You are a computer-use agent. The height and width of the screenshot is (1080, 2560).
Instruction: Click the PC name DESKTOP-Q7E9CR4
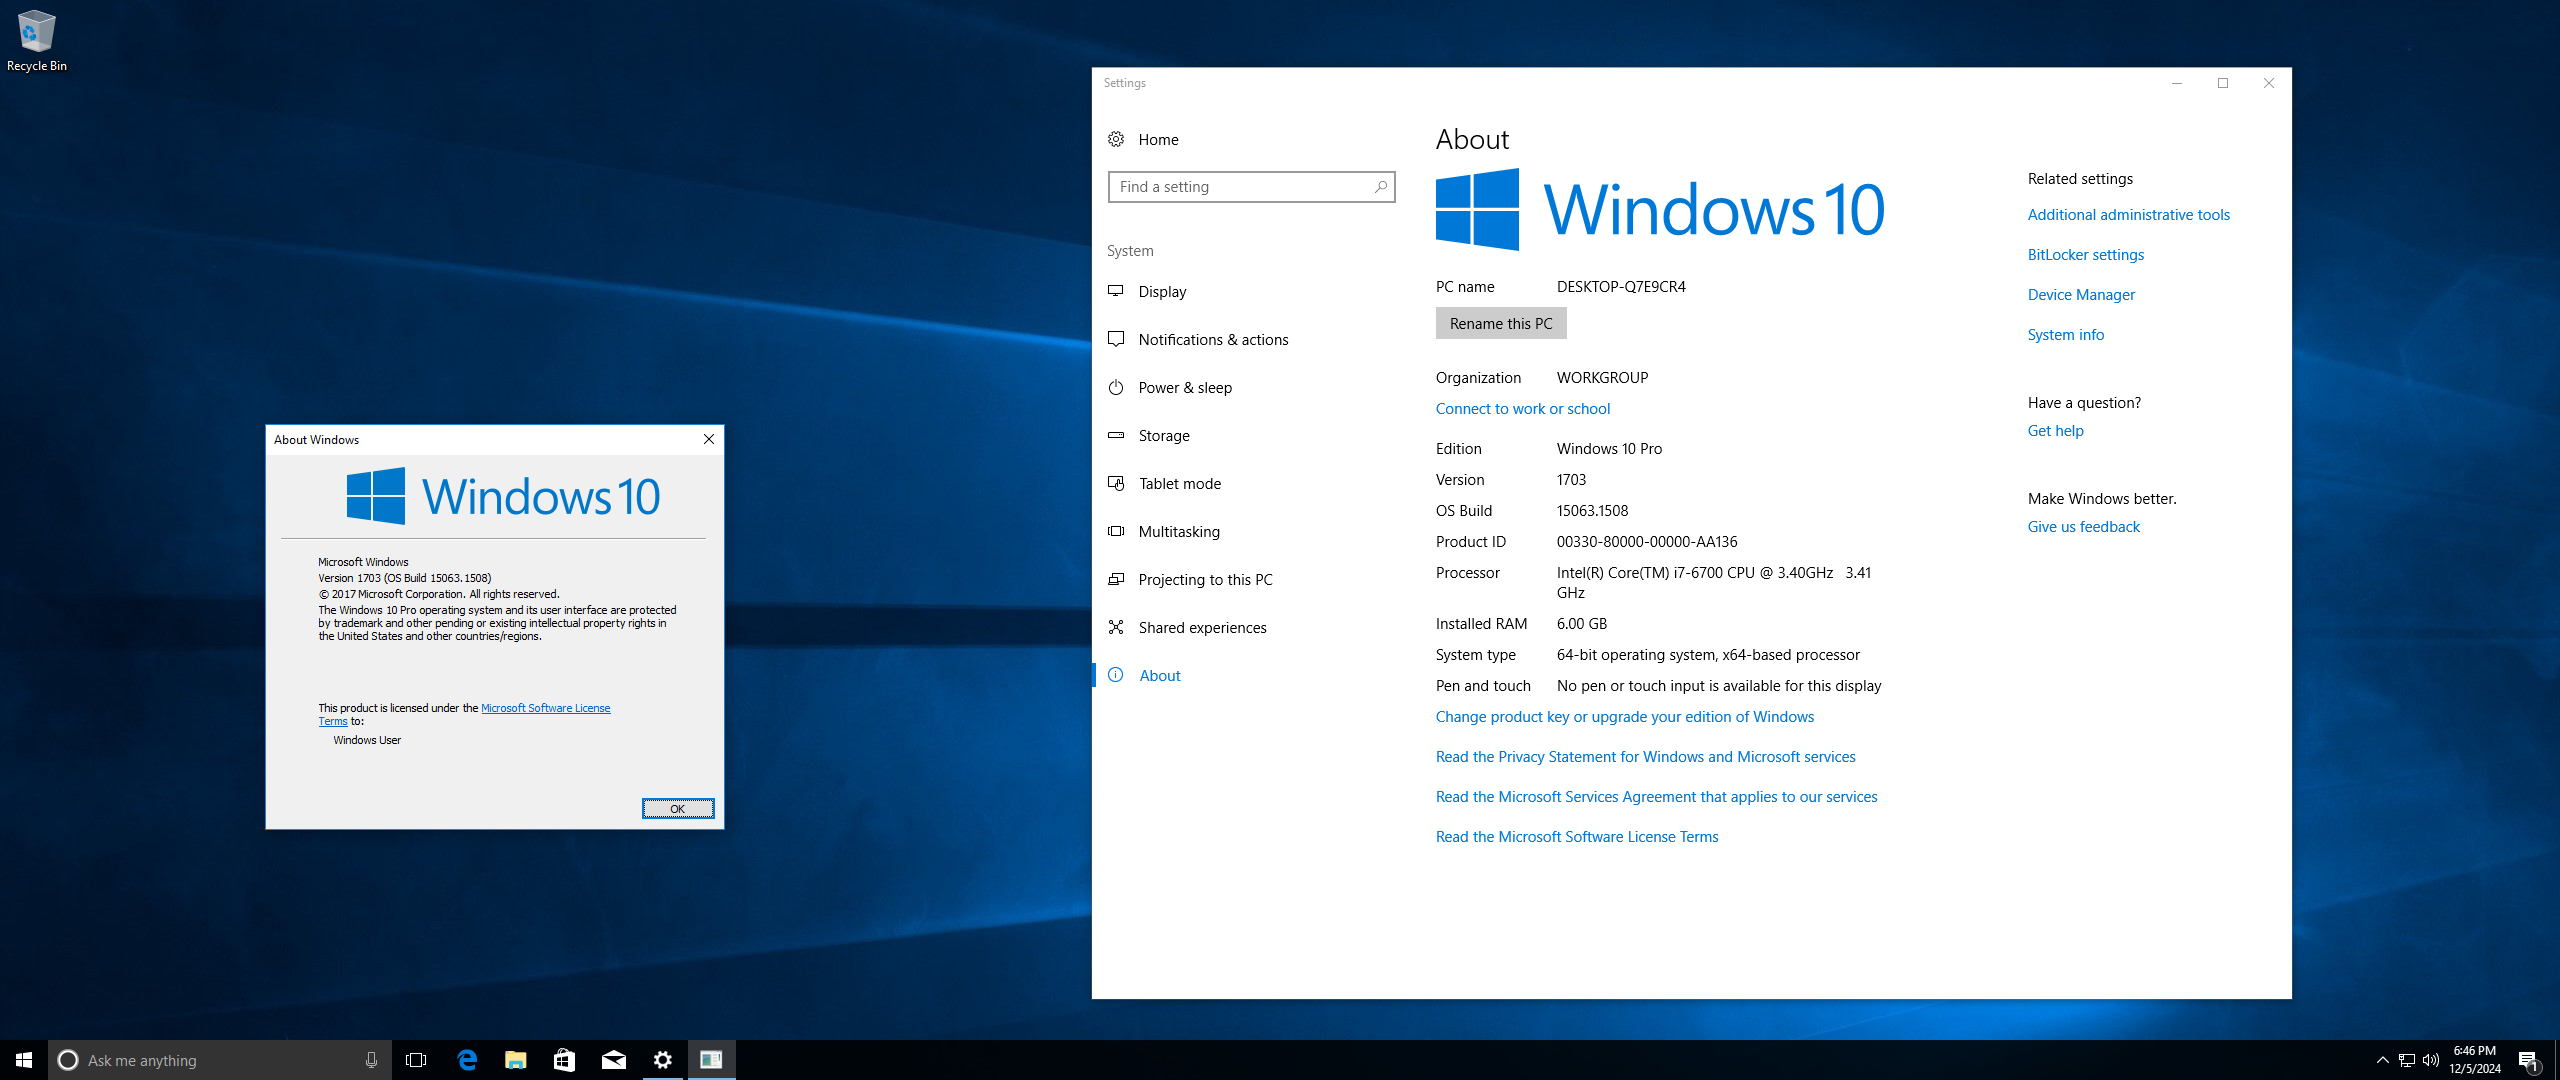(1620, 286)
